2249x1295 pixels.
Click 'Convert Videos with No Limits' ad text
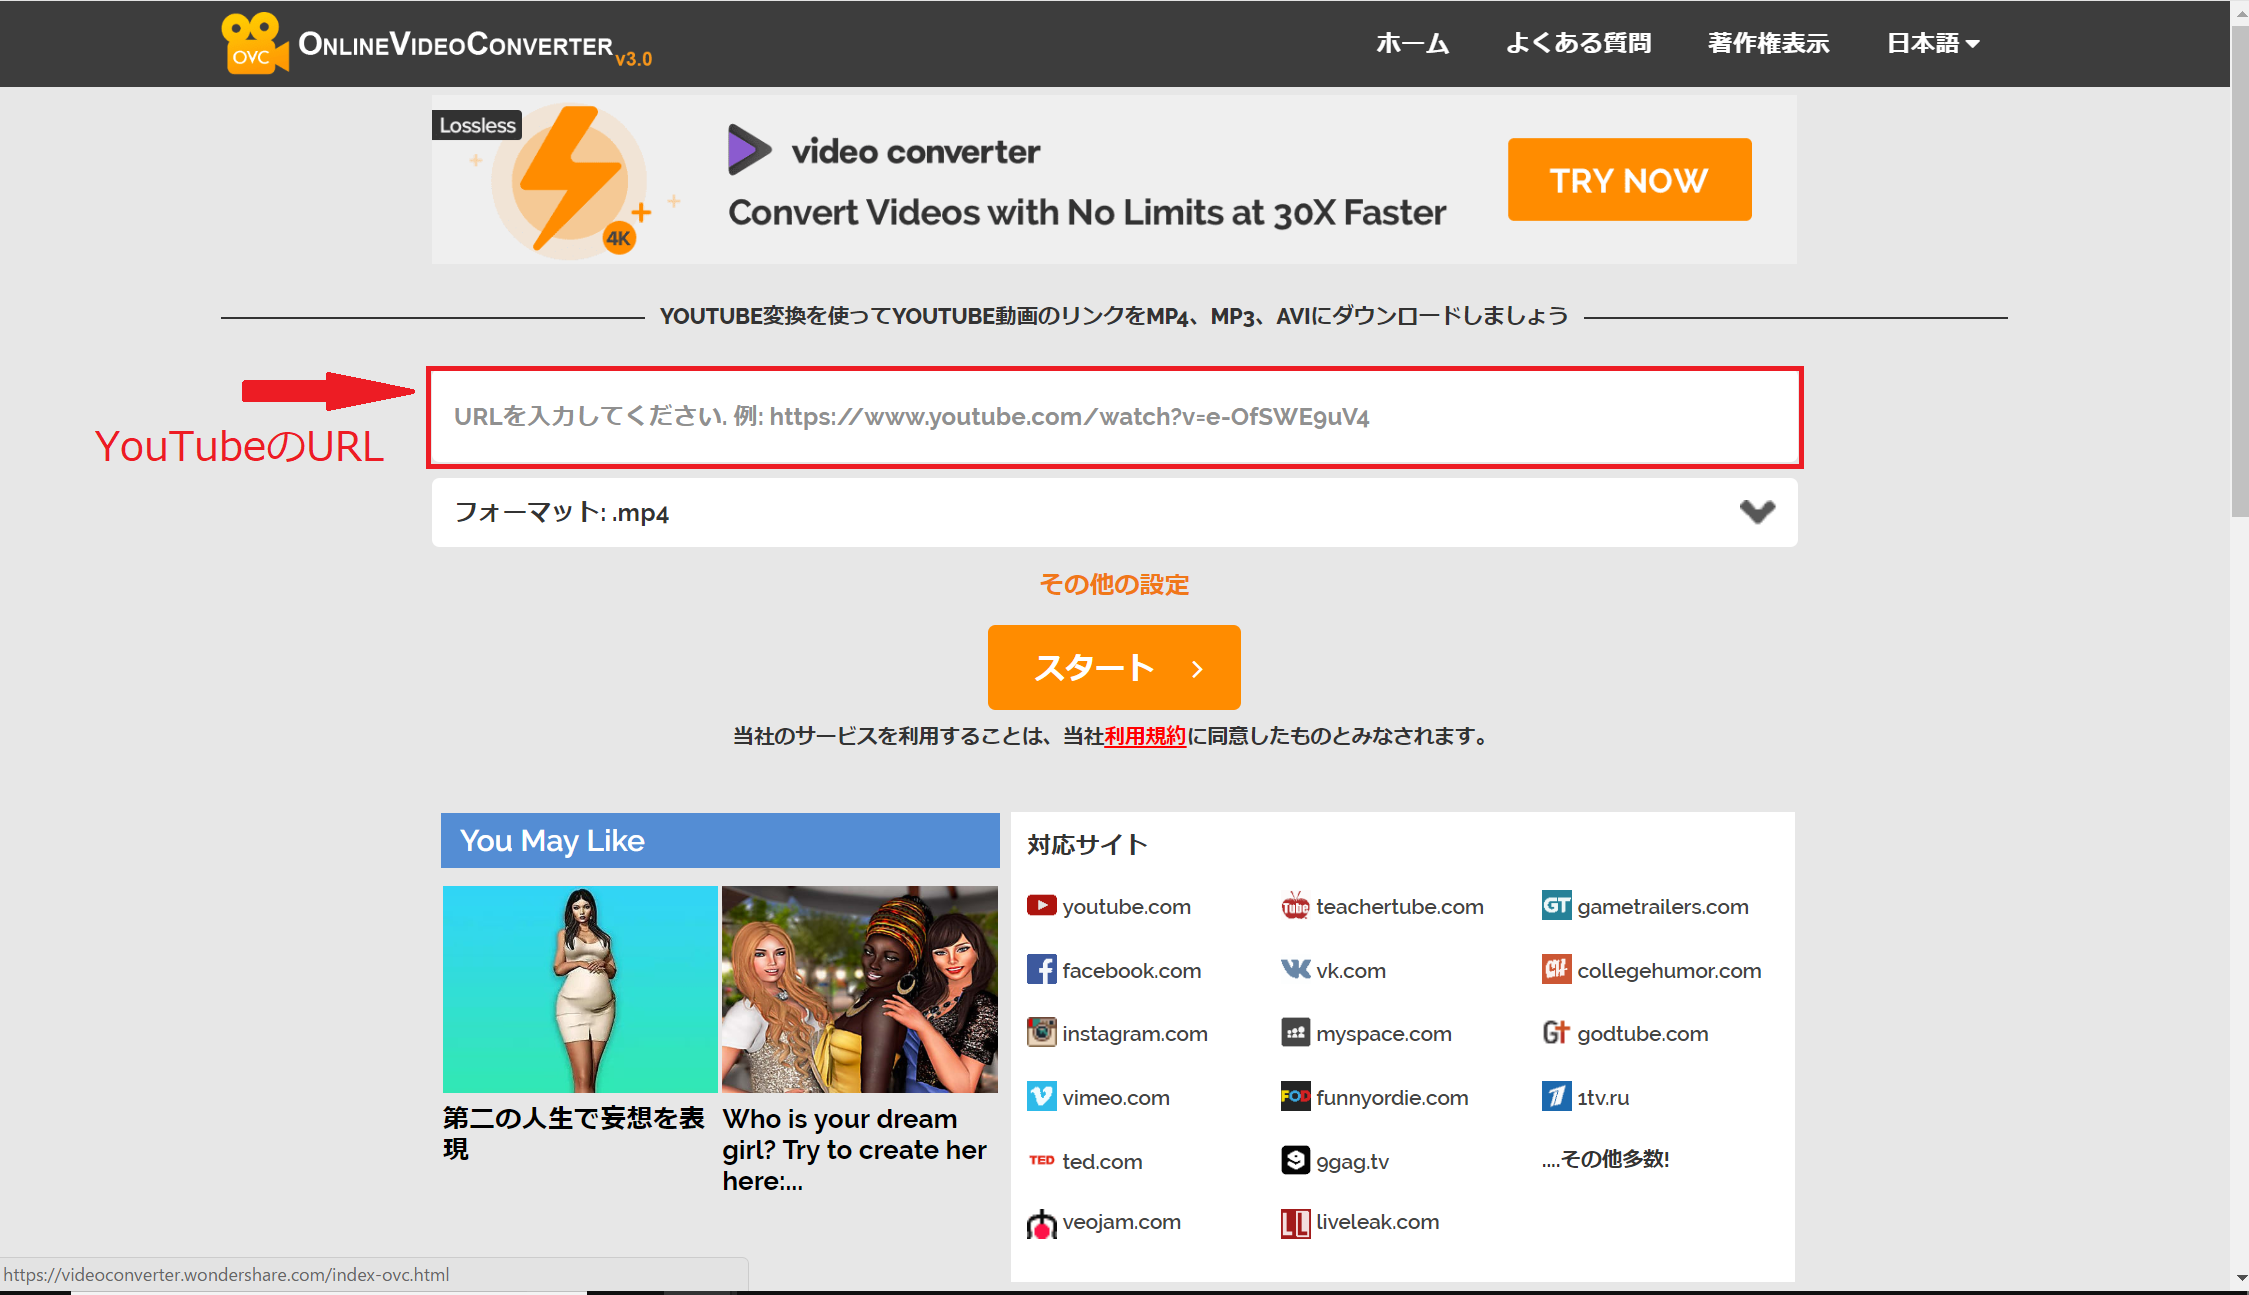[1087, 212]
